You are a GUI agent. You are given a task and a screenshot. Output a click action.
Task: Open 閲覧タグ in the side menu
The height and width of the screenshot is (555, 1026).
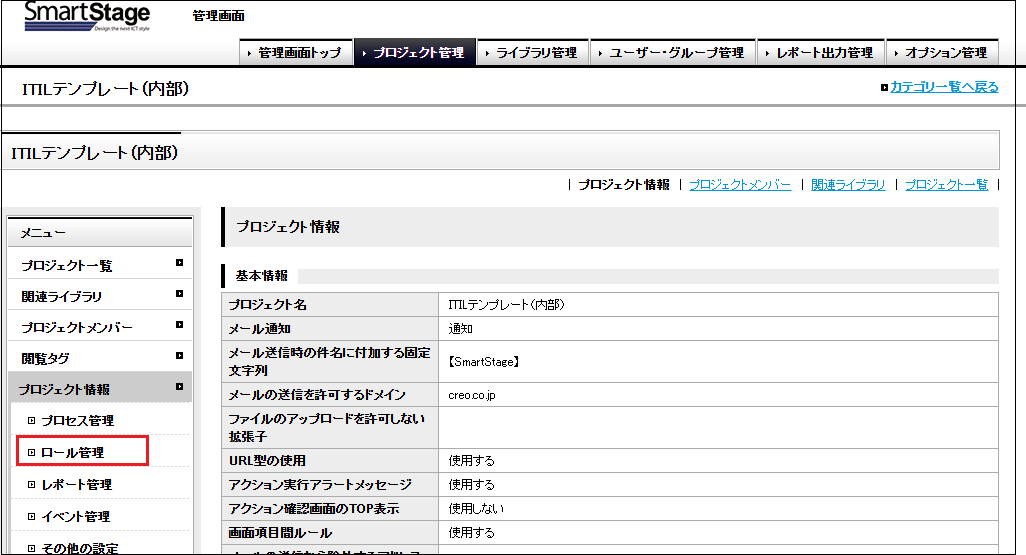[x=100, y=357]
